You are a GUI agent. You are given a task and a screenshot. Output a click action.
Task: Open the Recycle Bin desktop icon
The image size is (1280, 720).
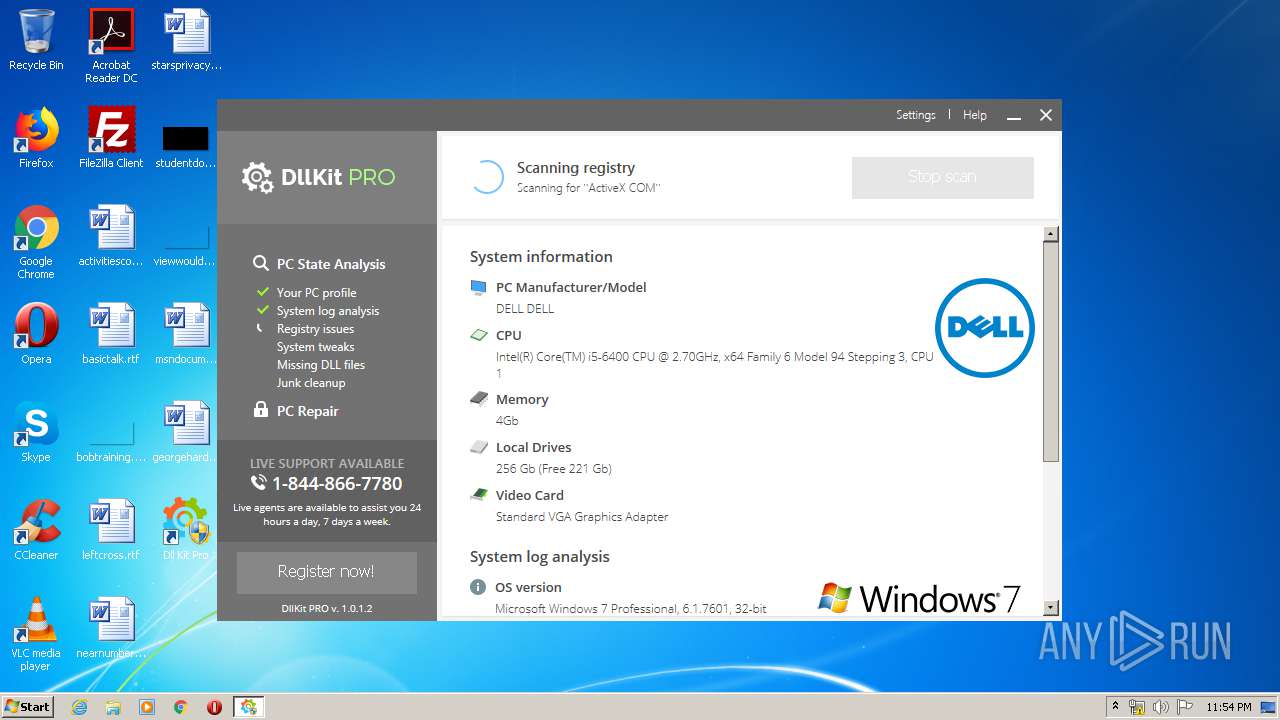(x=36, y=40)
